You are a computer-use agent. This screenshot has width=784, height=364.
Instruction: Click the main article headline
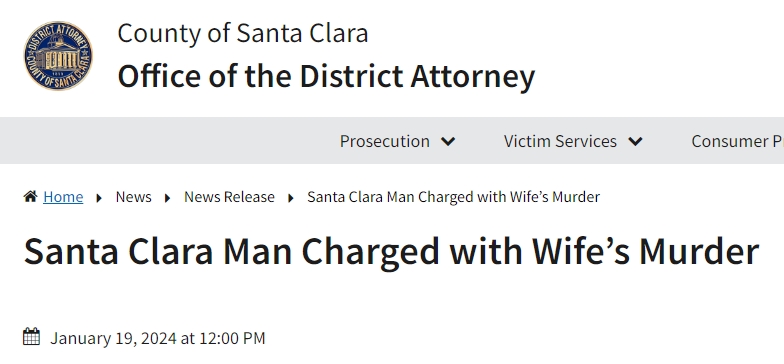[392, 252]
